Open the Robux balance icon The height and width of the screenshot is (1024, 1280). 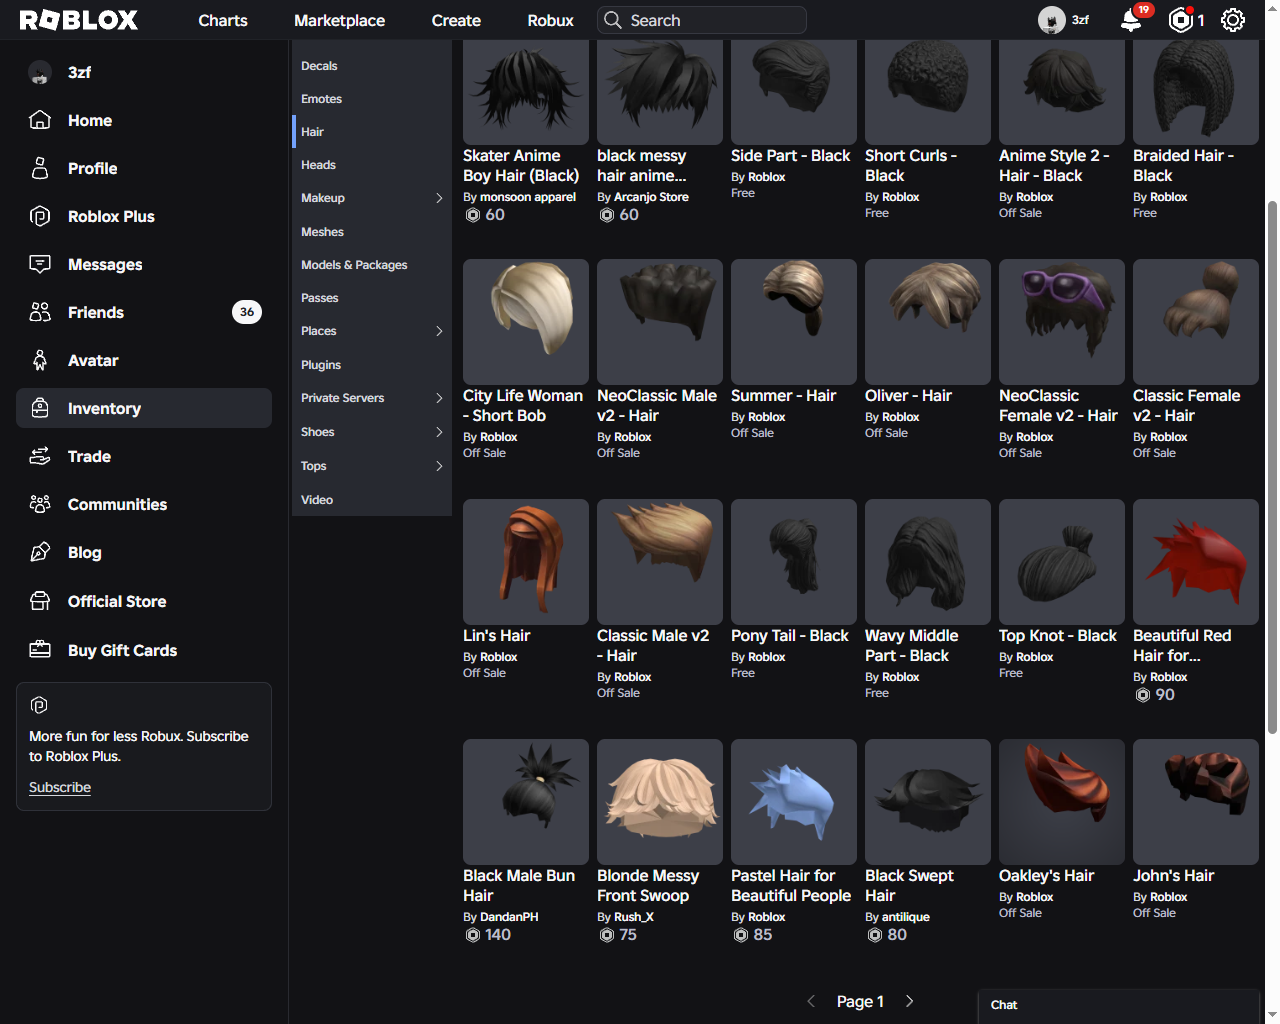pos(1181,20)
